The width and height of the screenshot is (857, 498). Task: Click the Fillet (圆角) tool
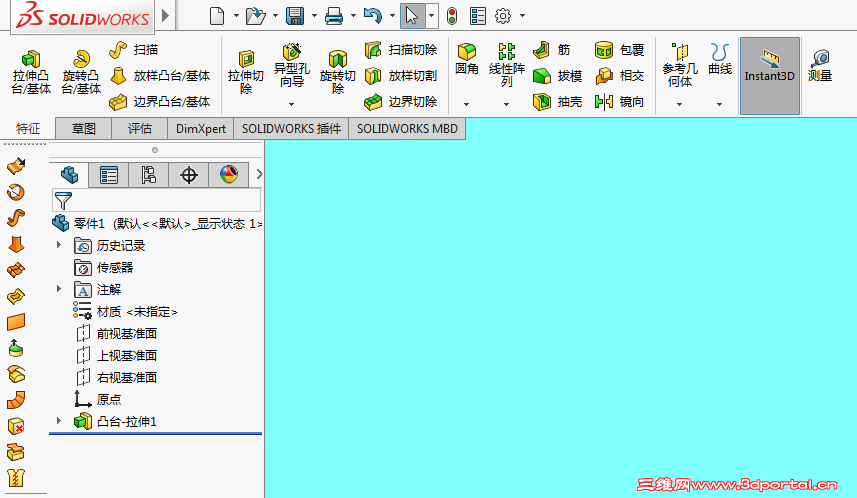467,59
